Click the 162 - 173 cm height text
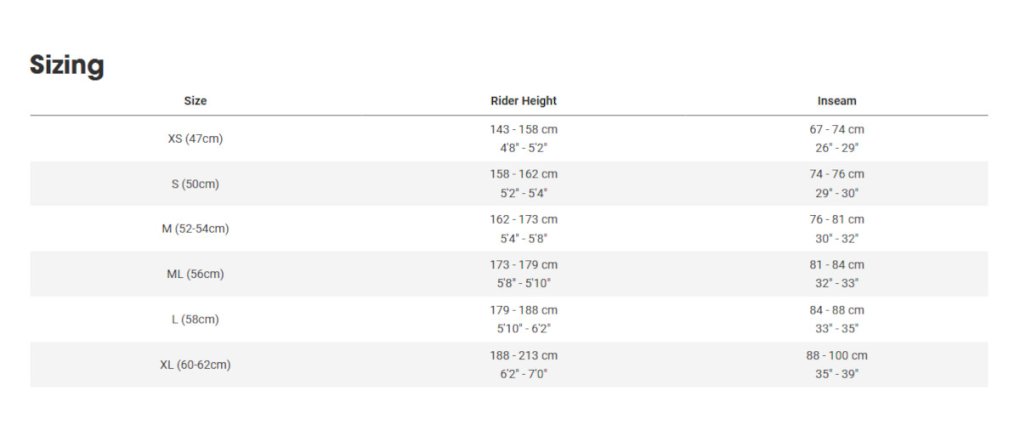The height and width of the screenshot is (436, 1020). (523, 220)
